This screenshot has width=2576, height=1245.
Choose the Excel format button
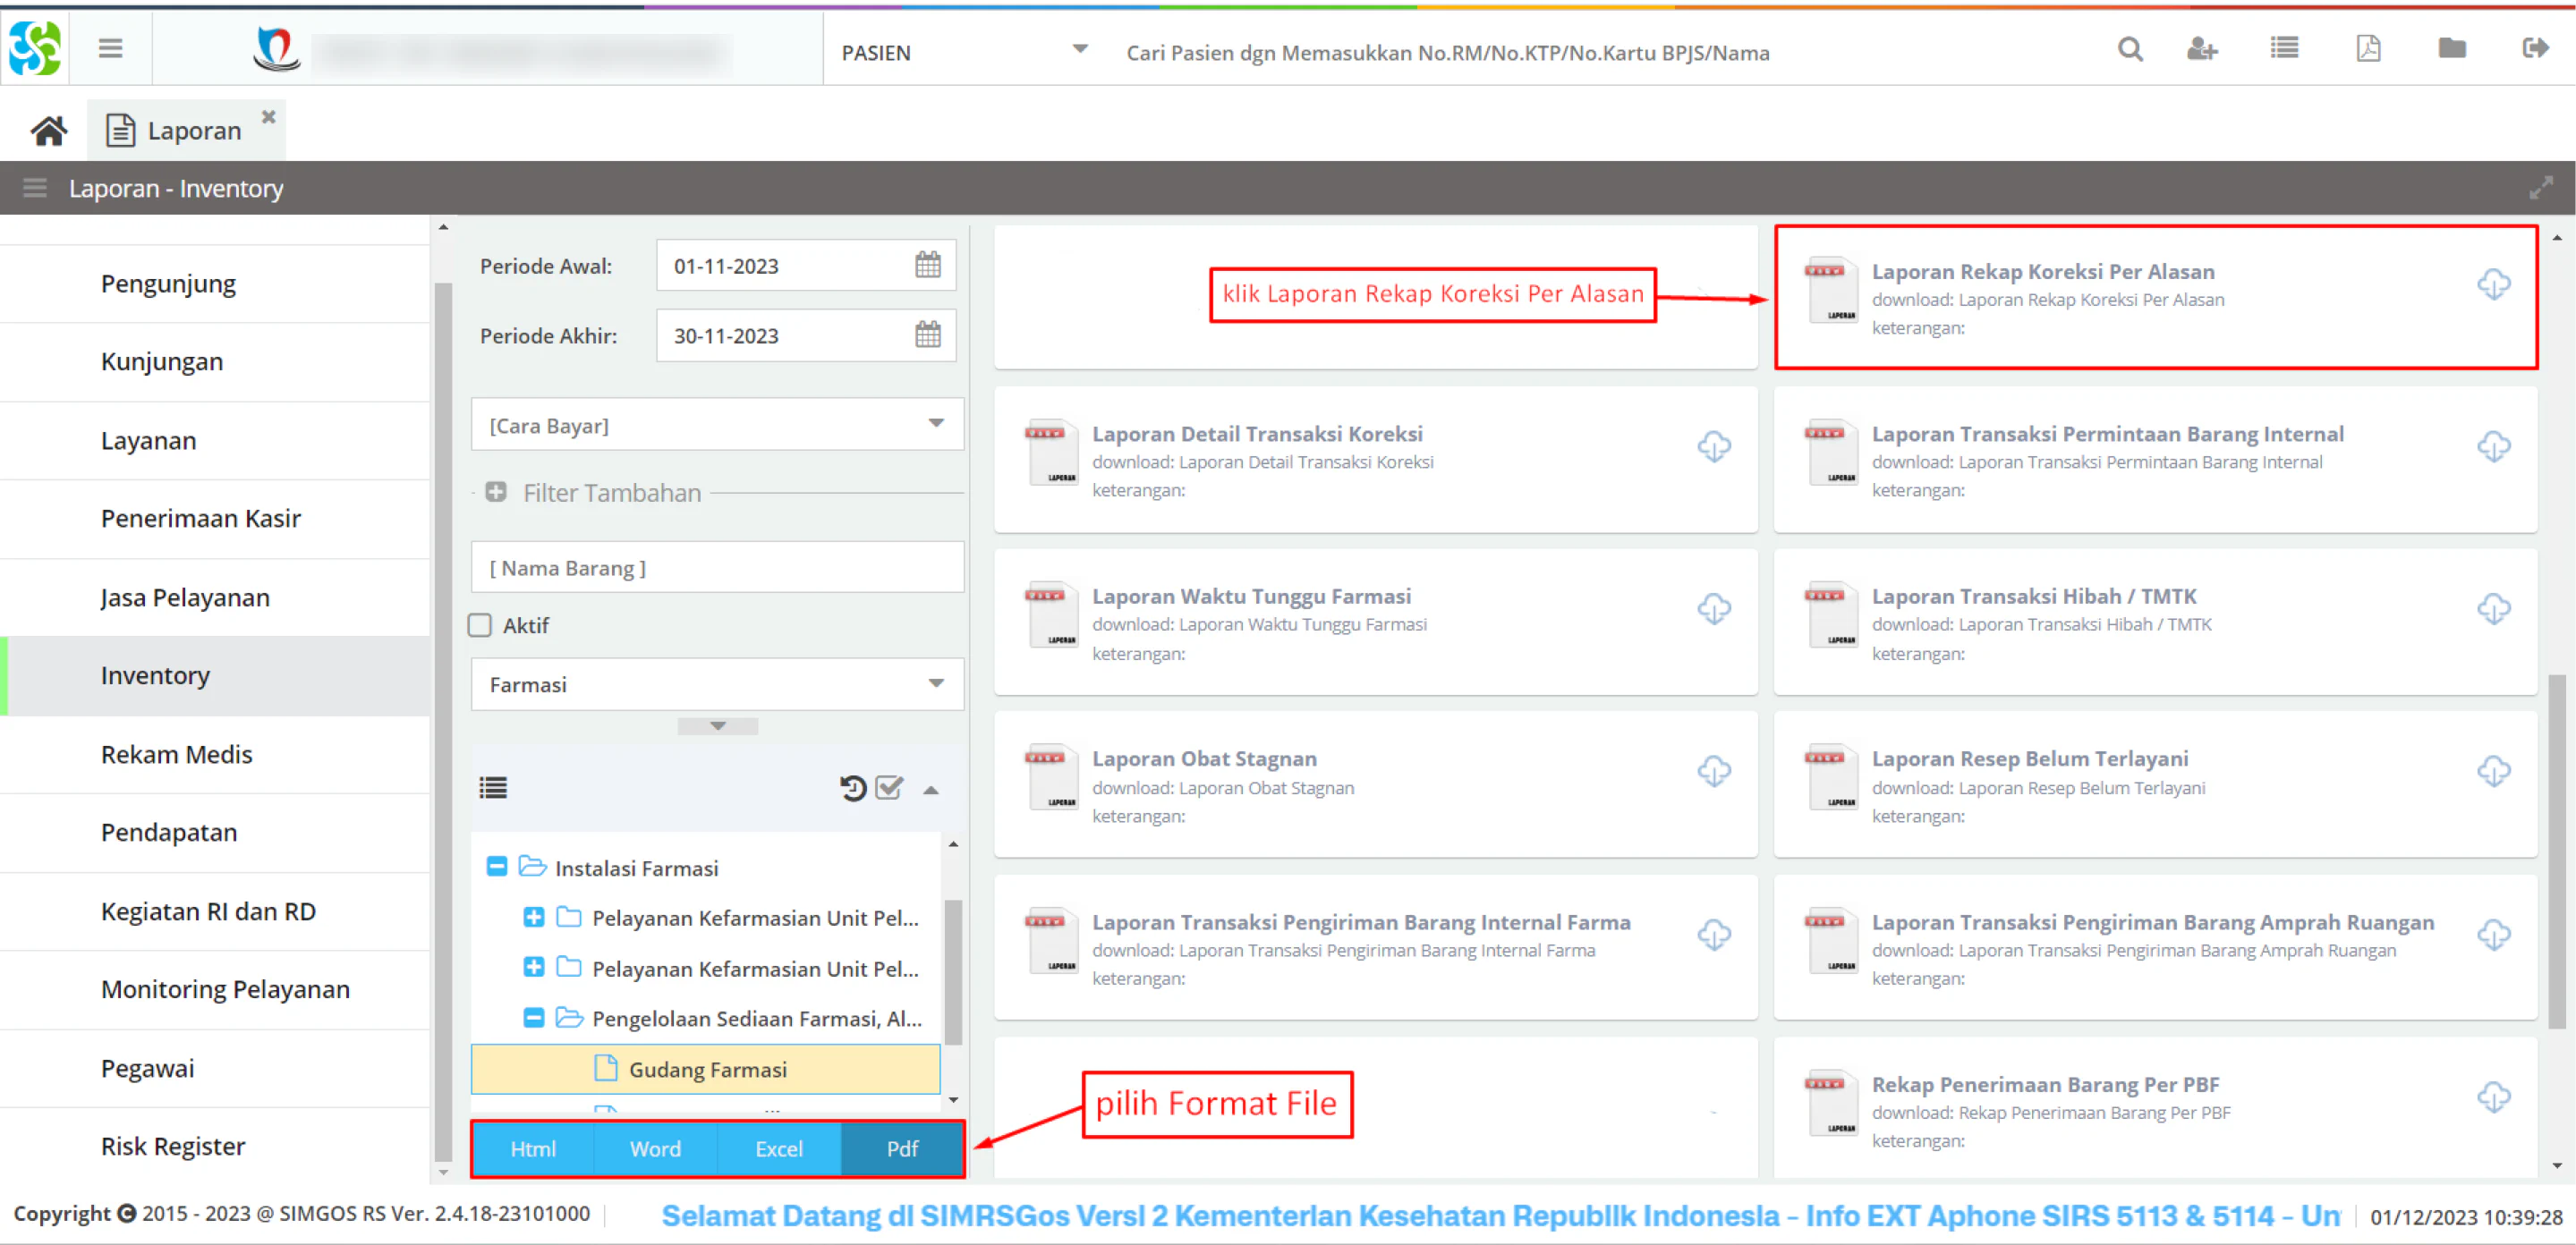point(779,1149)
